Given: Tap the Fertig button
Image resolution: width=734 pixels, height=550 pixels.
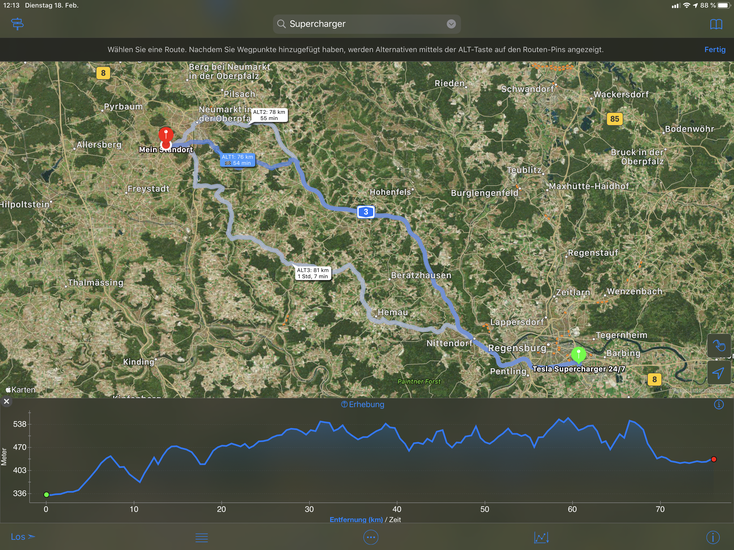Looking at the screenshot, I should [714, 50].
